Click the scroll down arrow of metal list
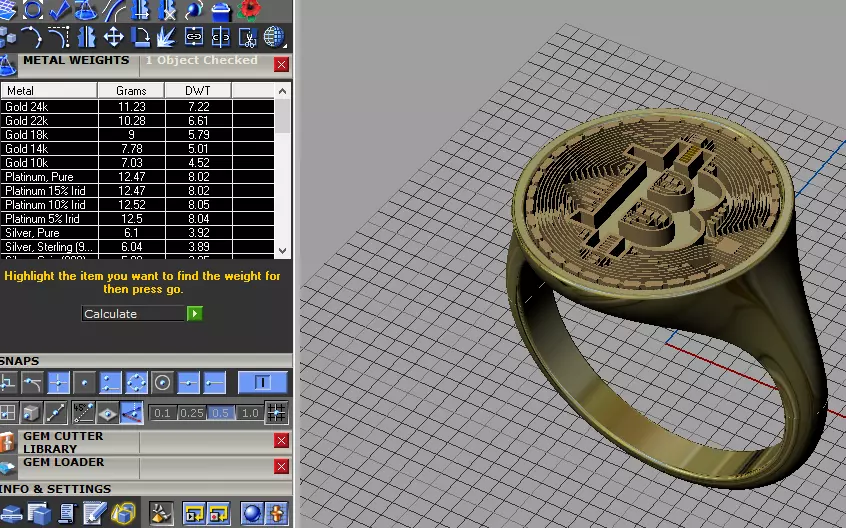The width and height of the screenshot is (846, 528). point(282,250)
